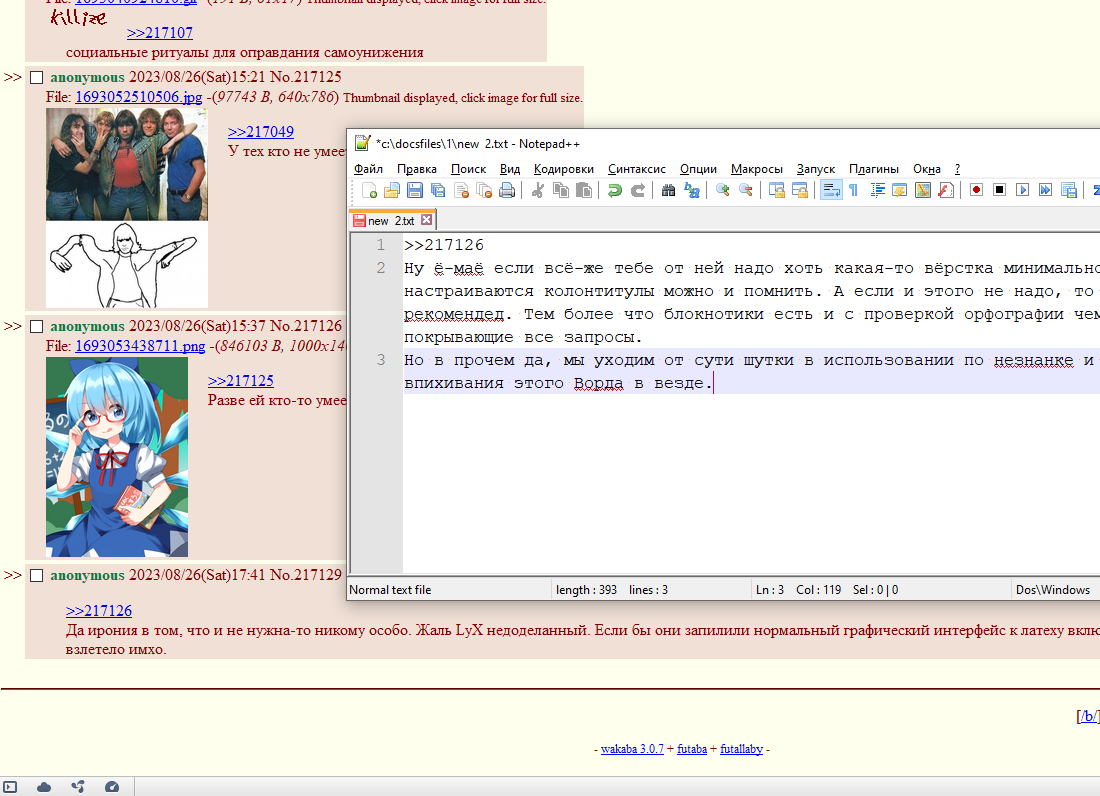This screenshot has width=1100, height=796.
Task: Open the wakaba 3.0.7 footer link
Action: [x=632, y=749]
